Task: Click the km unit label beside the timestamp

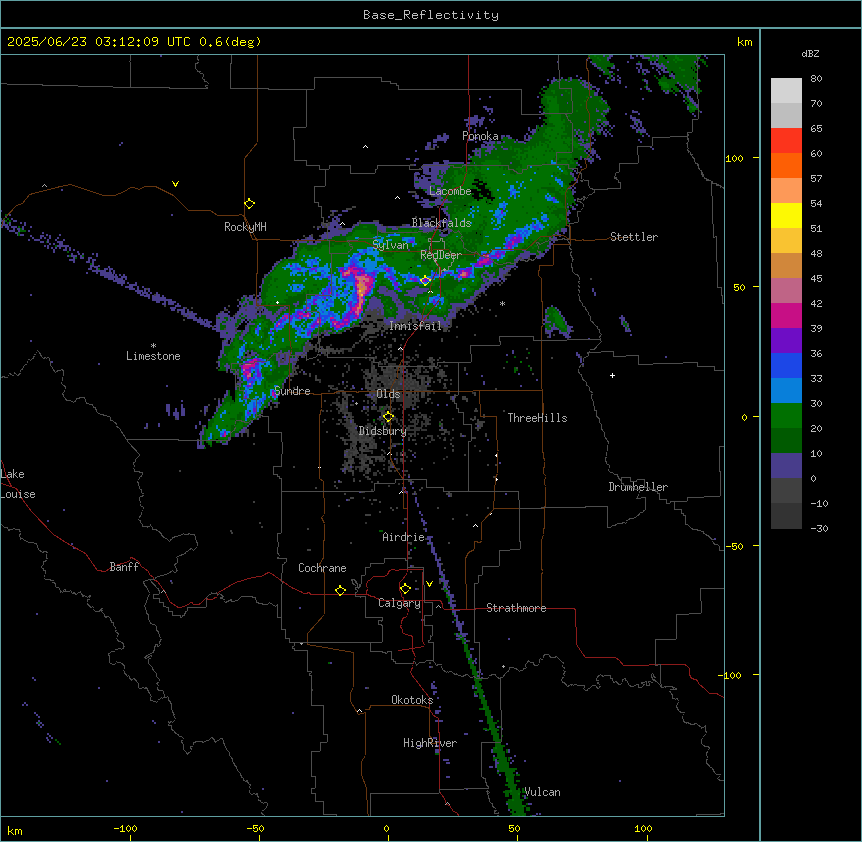Action: pyautogui.click(x=745, y=42)
